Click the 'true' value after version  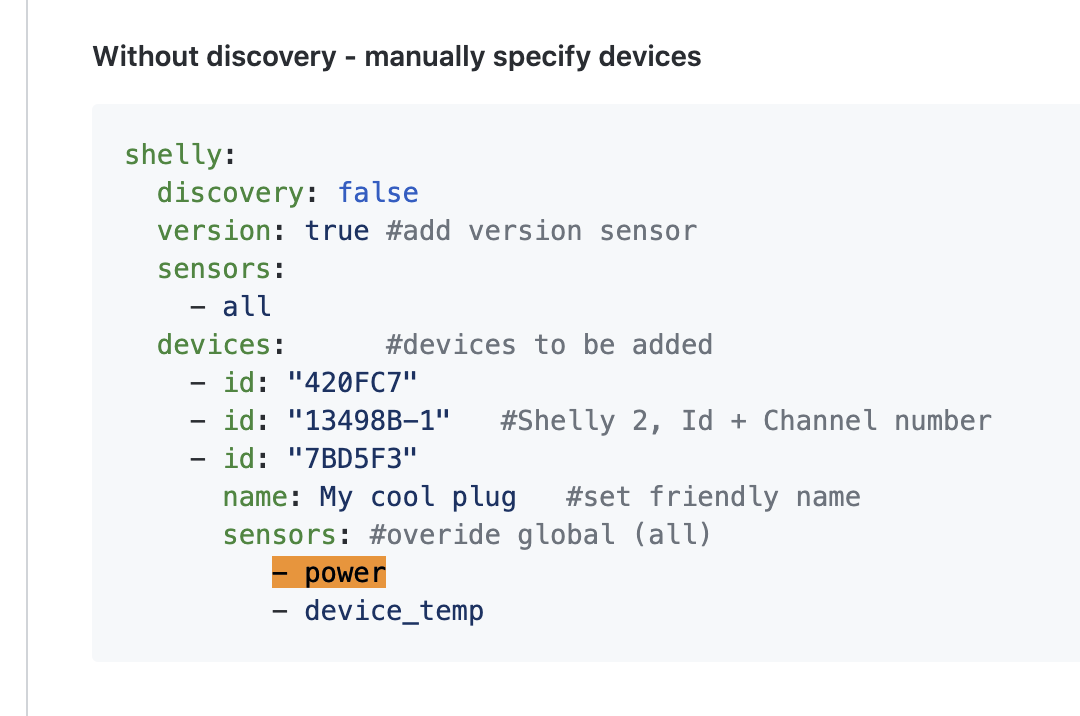point(337,231)
